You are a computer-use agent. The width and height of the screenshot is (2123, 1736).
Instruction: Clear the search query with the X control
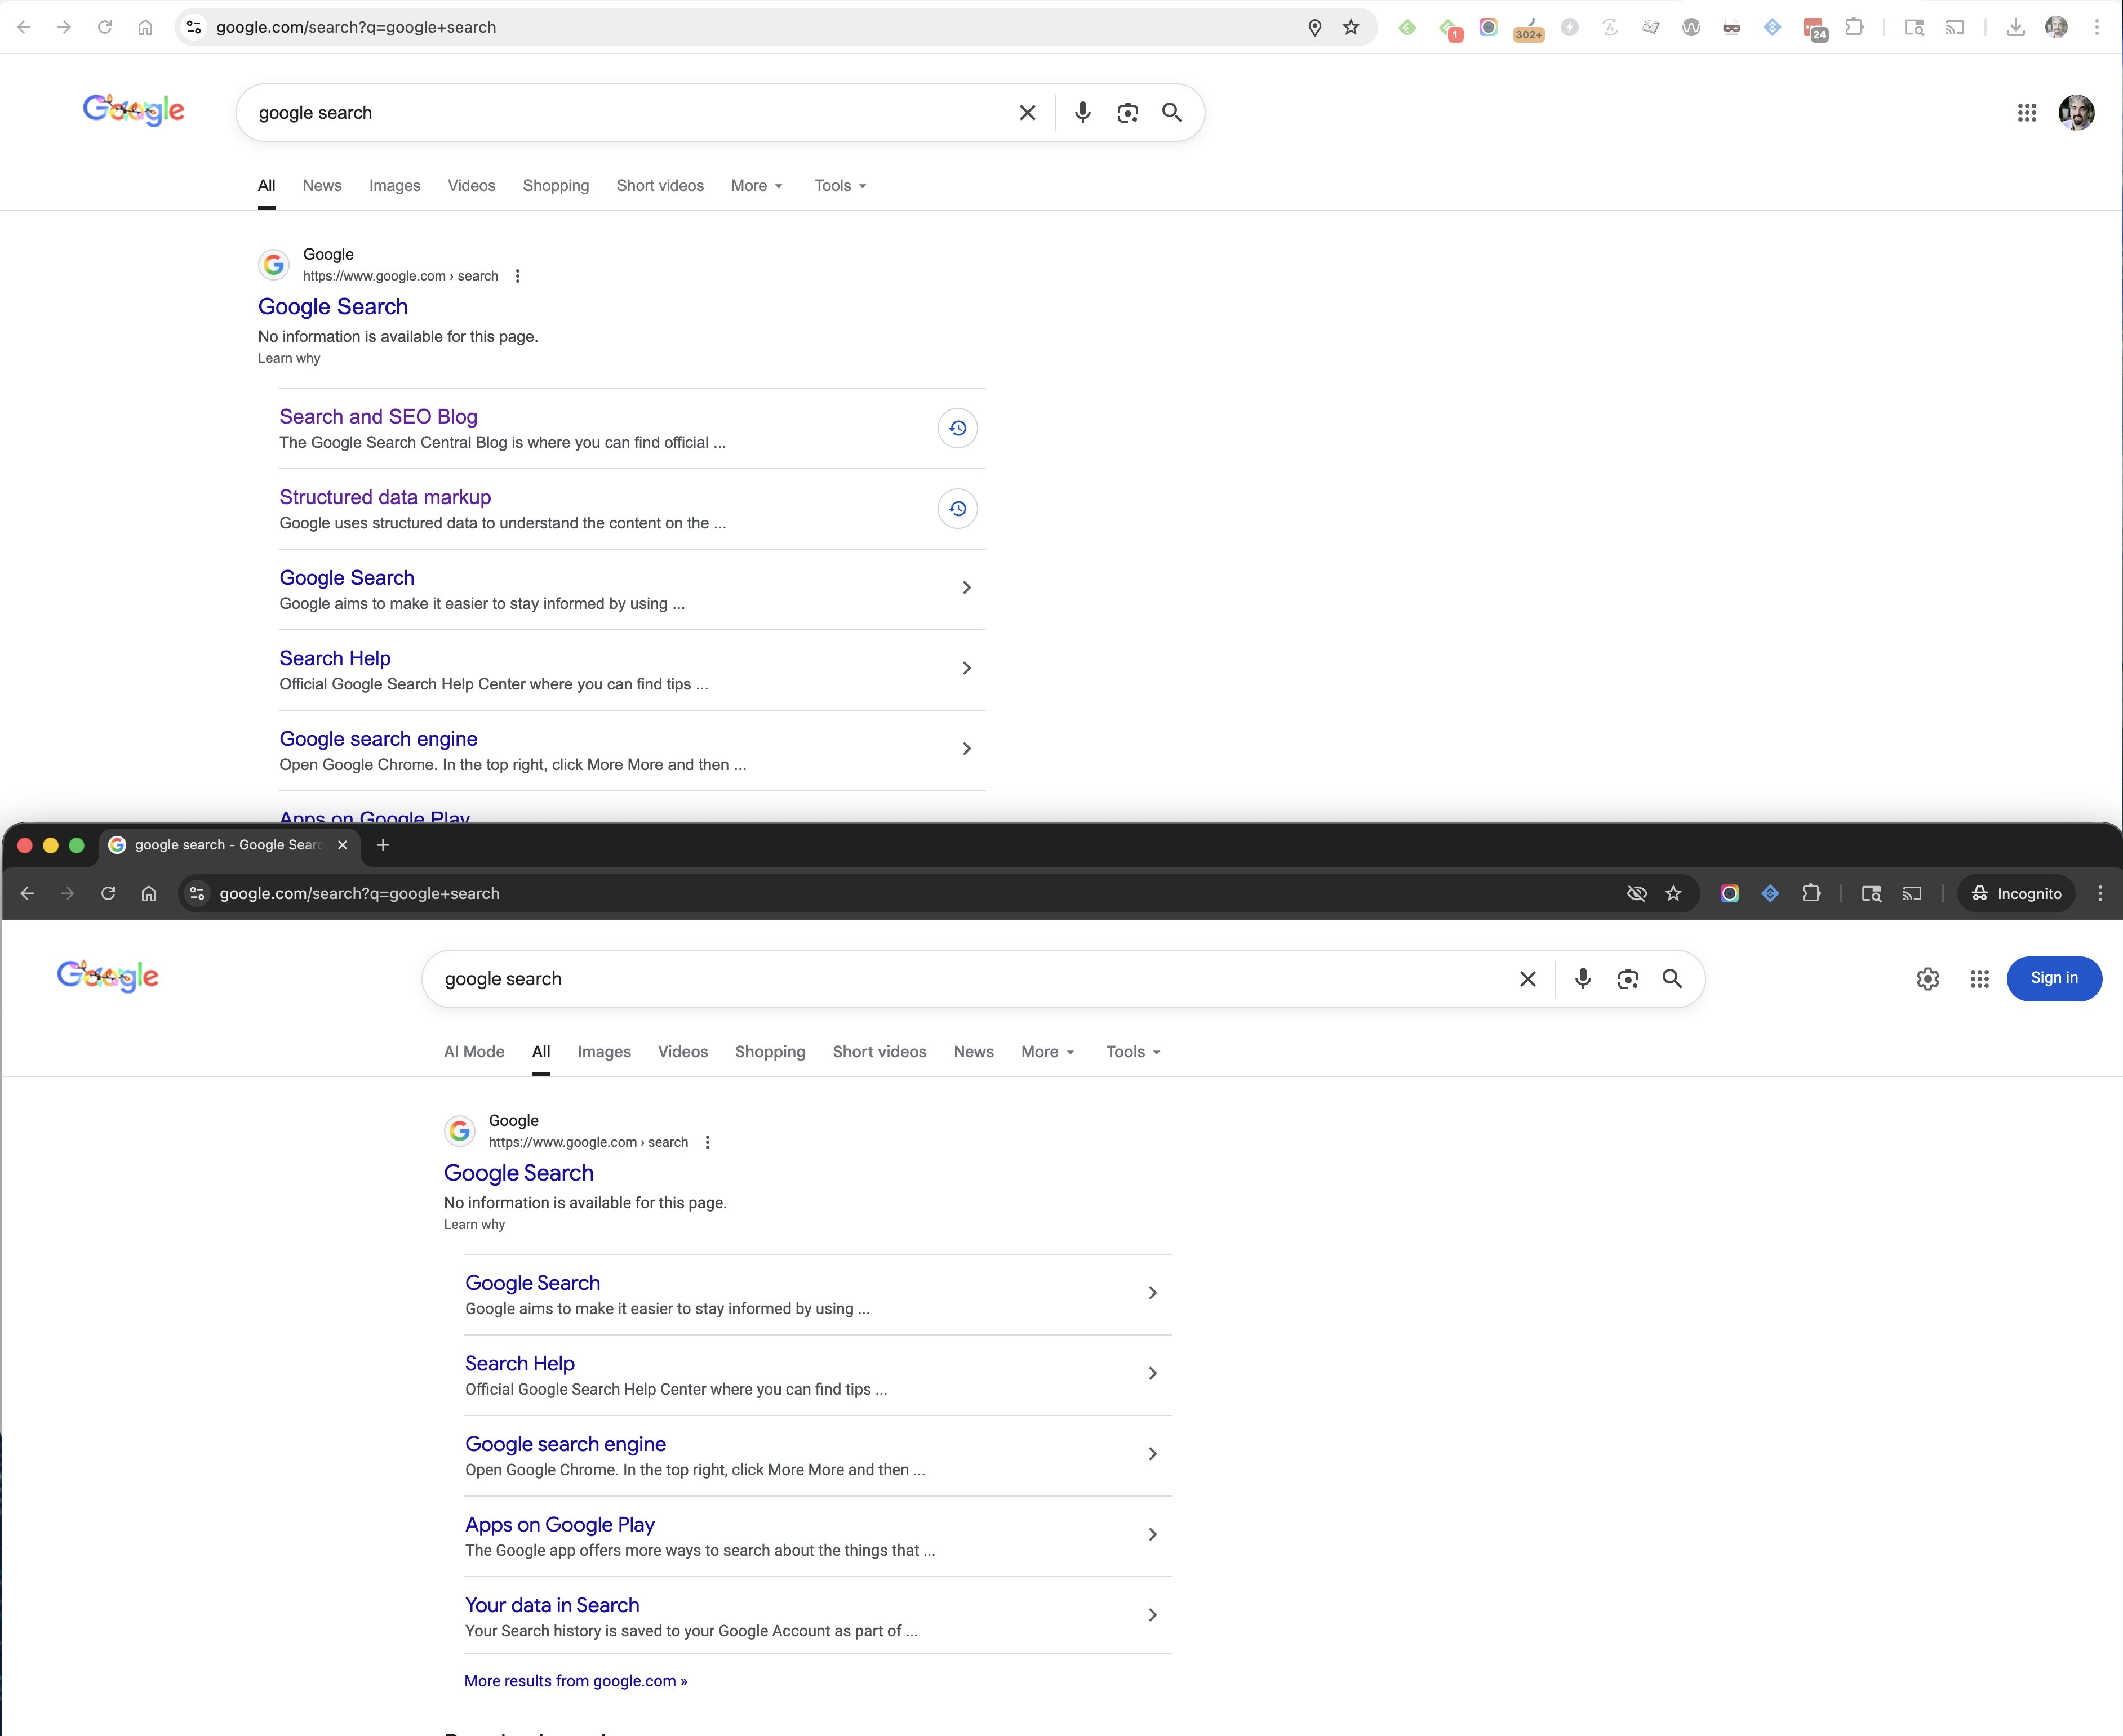point(1027,112)
